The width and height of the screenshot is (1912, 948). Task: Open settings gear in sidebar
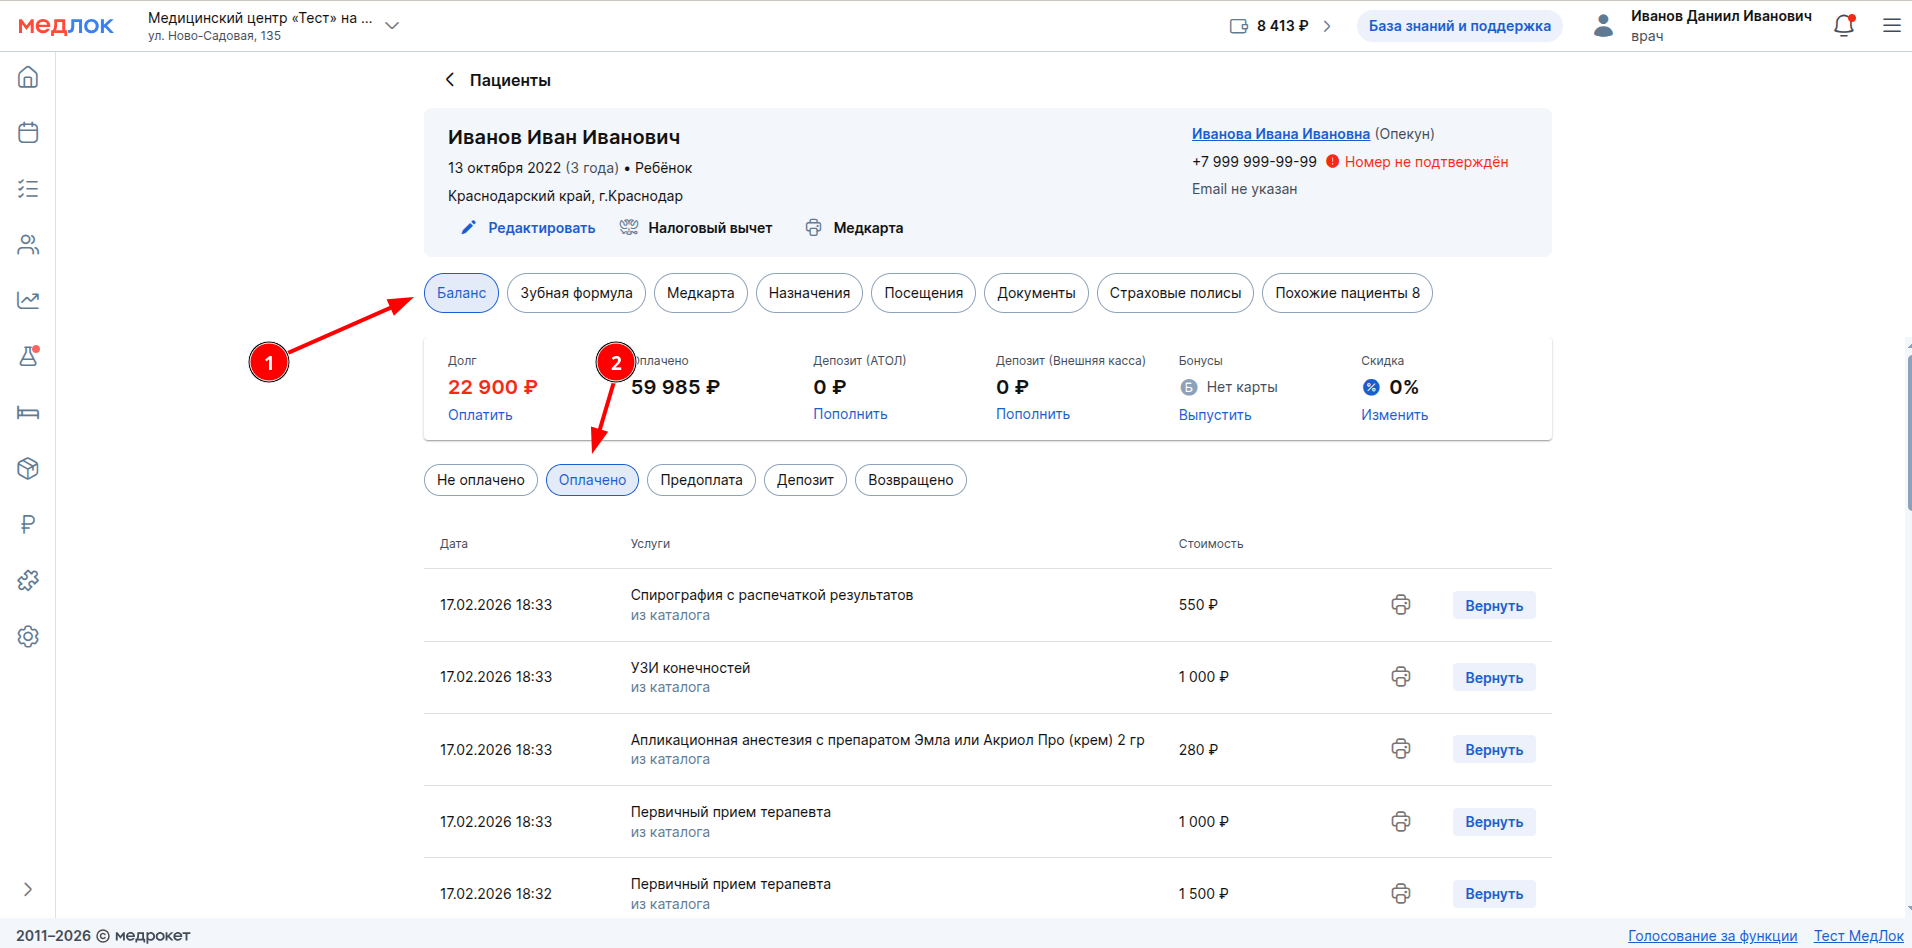click(x=28, y=636)
